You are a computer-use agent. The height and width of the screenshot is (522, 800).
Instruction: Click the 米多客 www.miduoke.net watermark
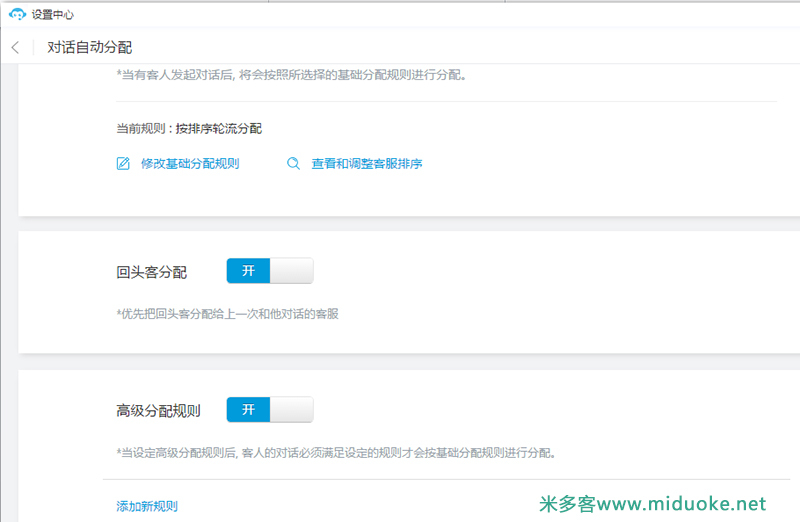point(652,503)
